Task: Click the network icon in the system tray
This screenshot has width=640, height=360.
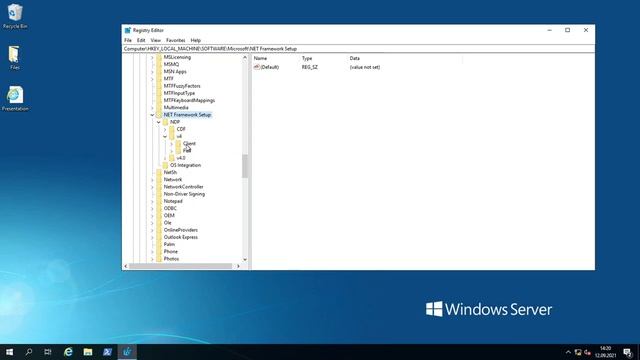Action: tap(578, 352)
